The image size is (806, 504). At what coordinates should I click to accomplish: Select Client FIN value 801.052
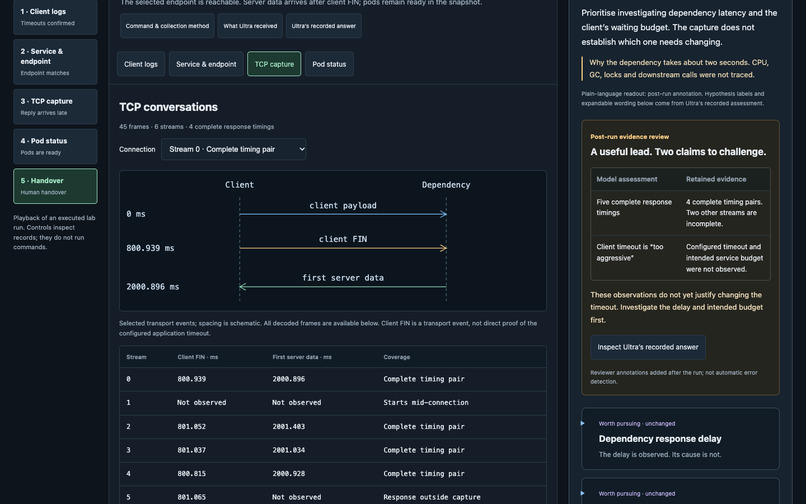coord(191,426)
